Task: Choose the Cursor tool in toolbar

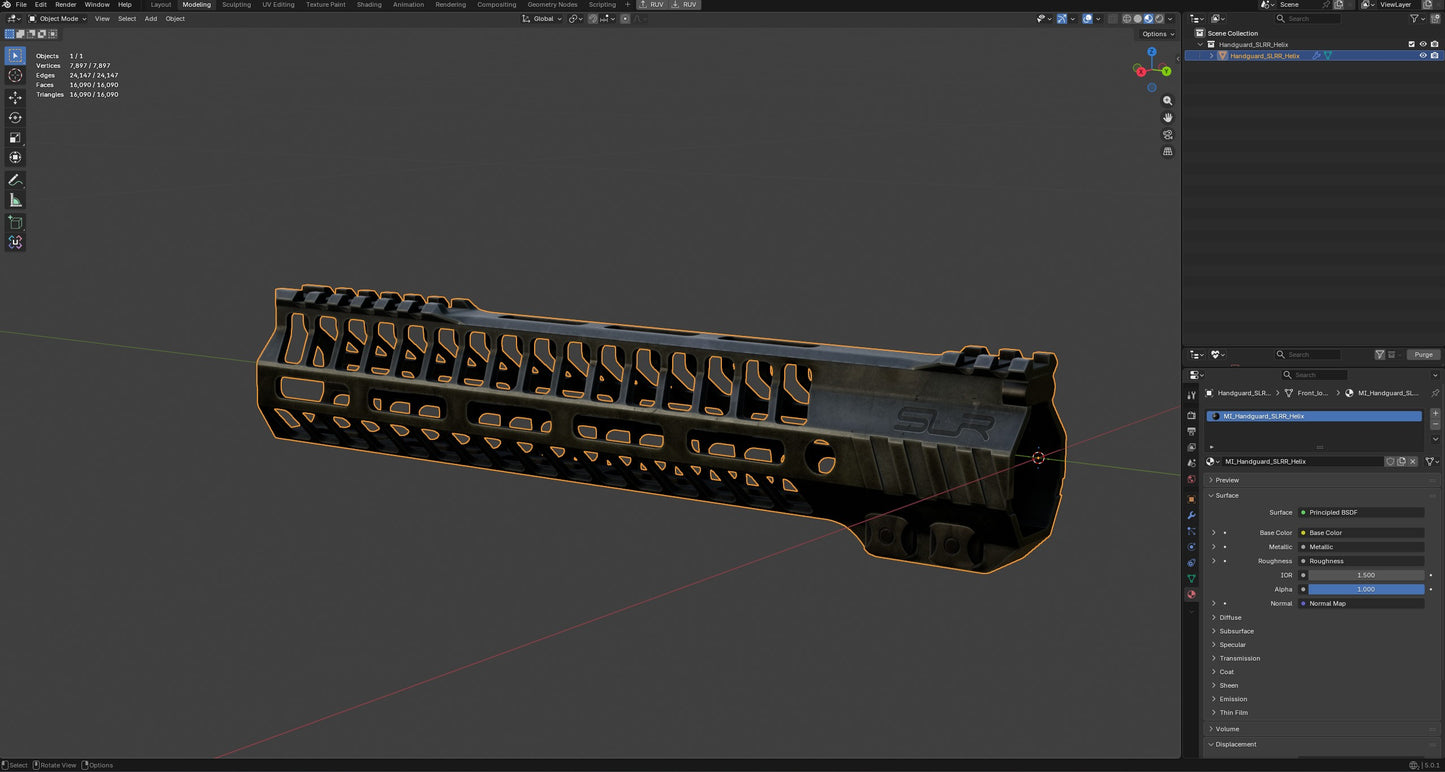Action: (15, 75)
